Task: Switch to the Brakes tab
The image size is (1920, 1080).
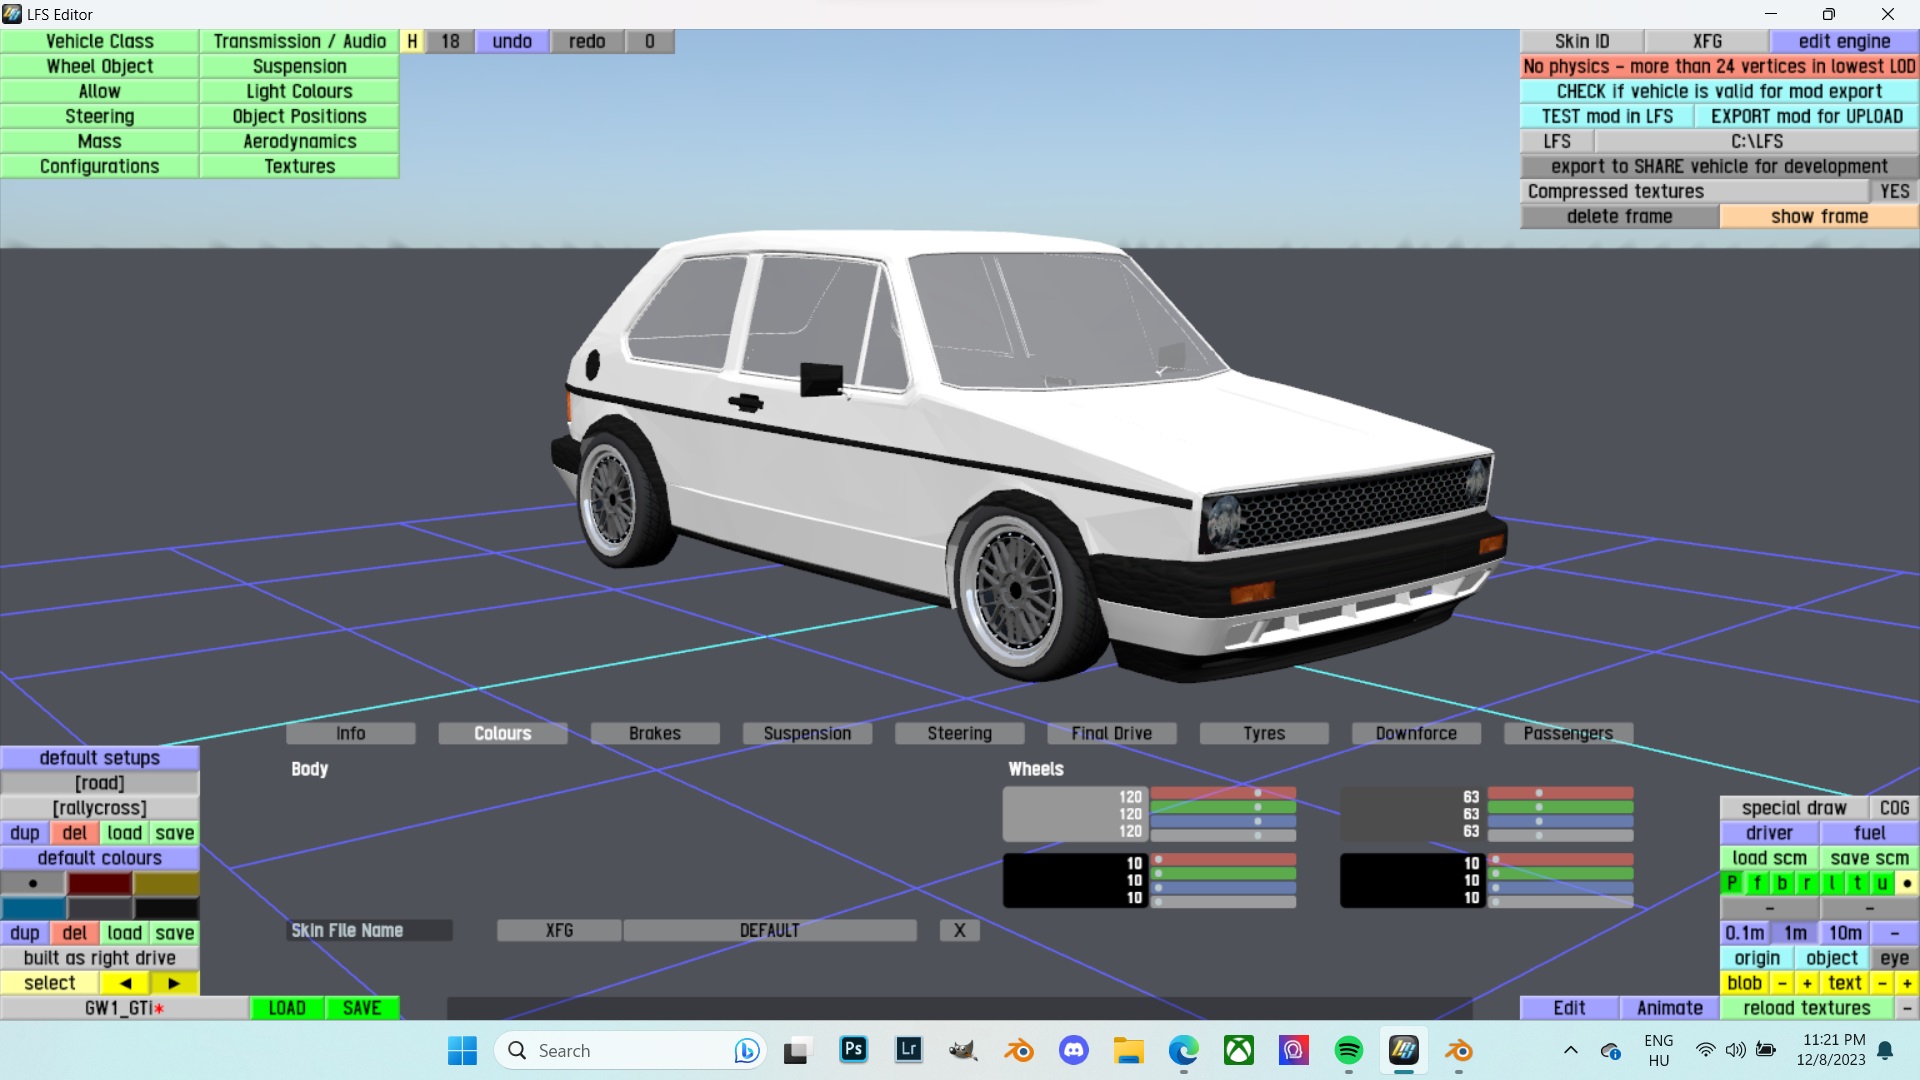Action: click(654, 733)
